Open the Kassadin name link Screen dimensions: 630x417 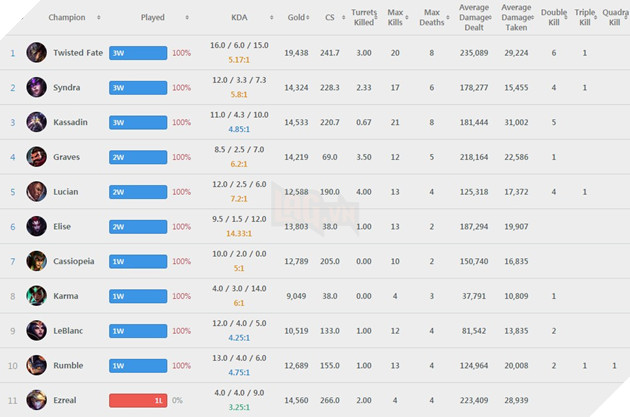click(x=70, y=122)
